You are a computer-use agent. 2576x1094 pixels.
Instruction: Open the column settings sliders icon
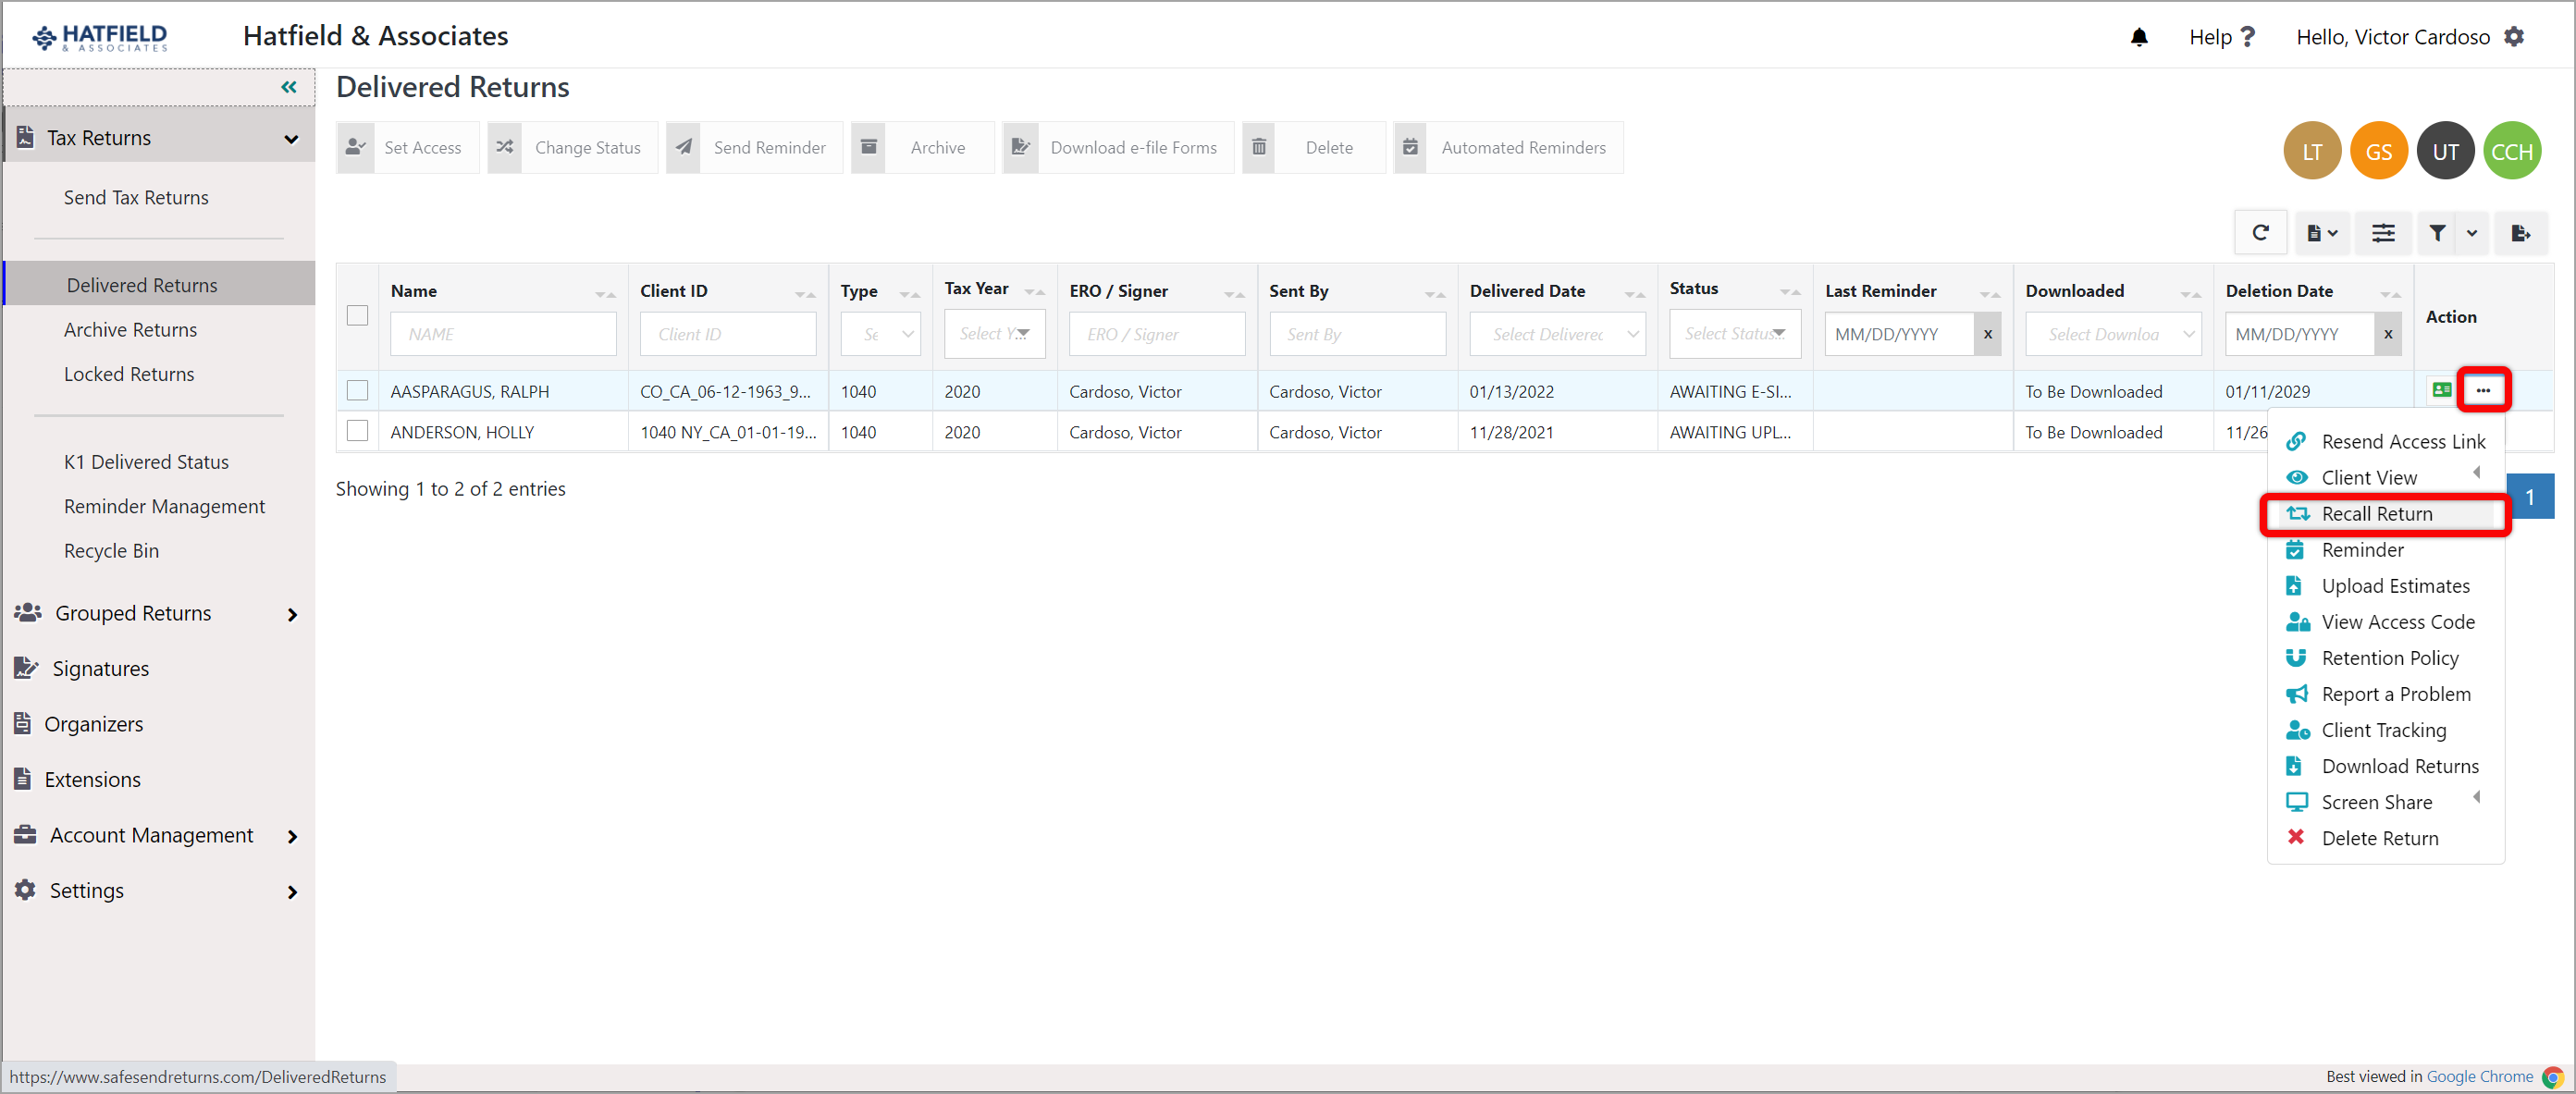pos(2384,233)
